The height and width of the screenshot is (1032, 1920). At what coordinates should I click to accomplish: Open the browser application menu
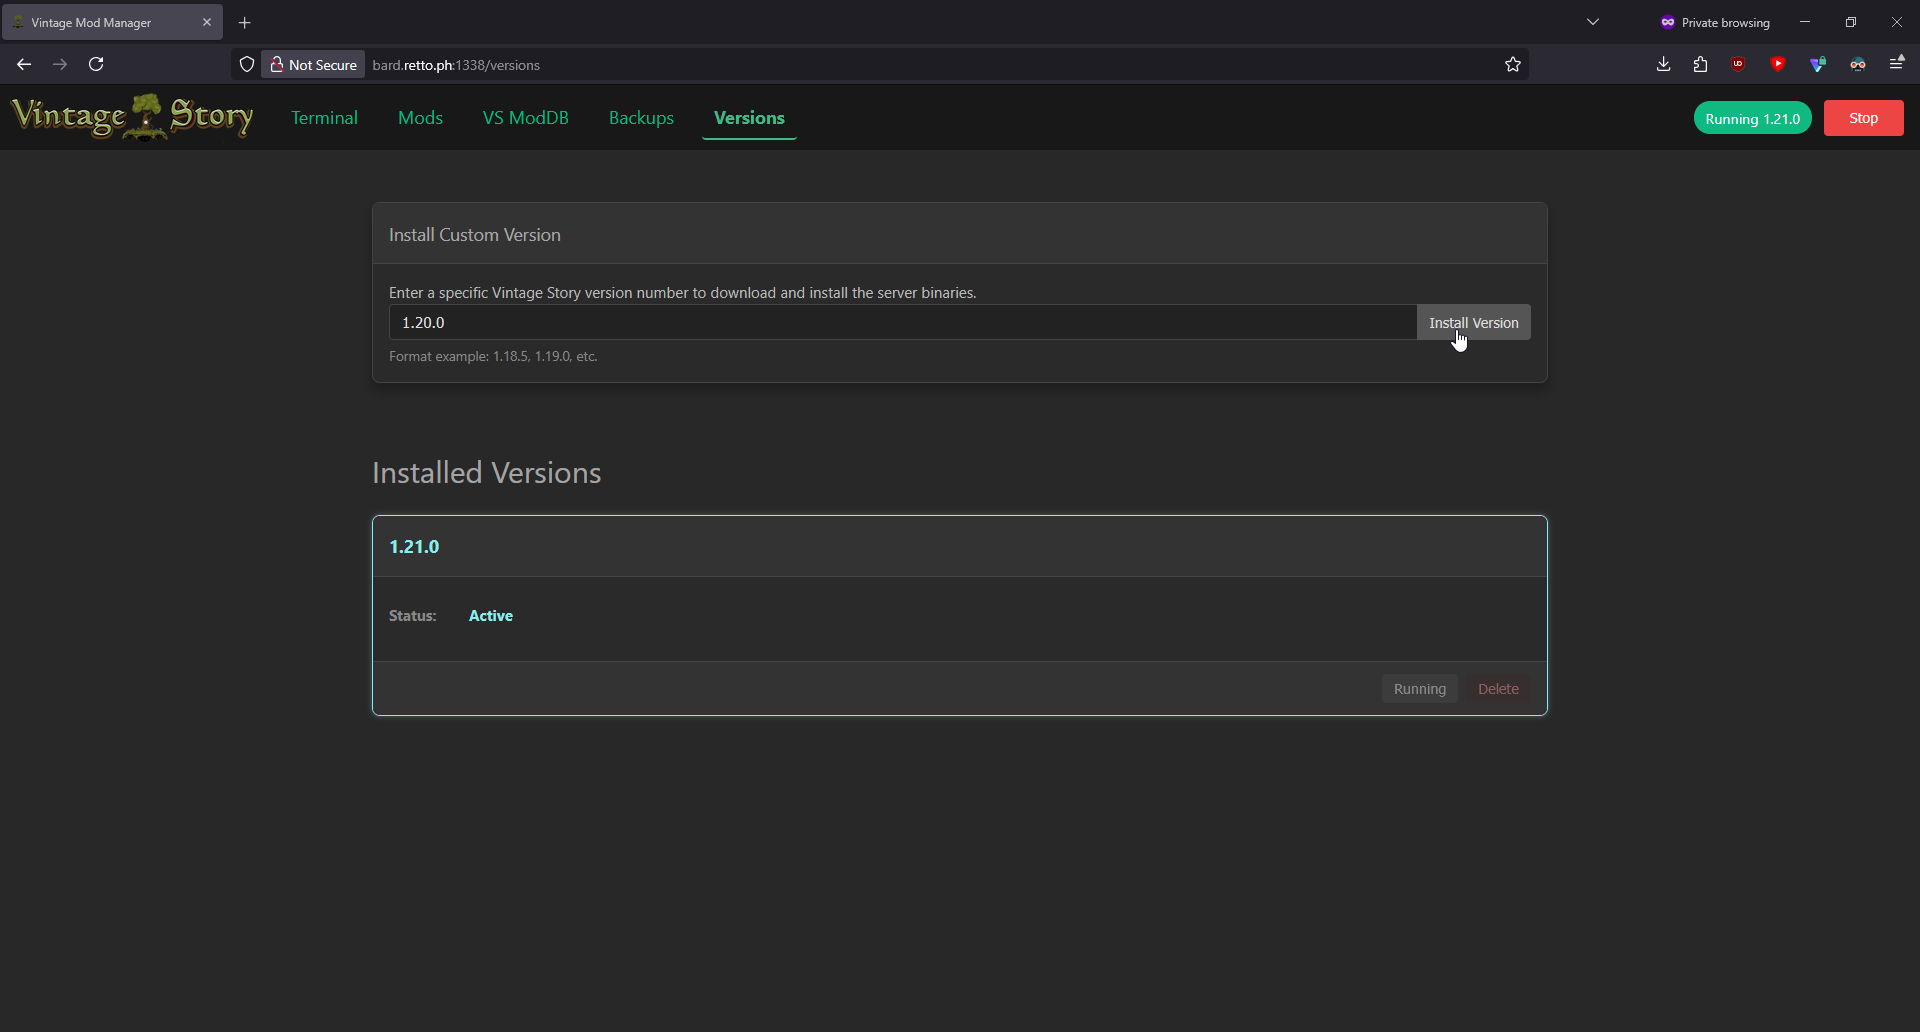click(1896, 65)
